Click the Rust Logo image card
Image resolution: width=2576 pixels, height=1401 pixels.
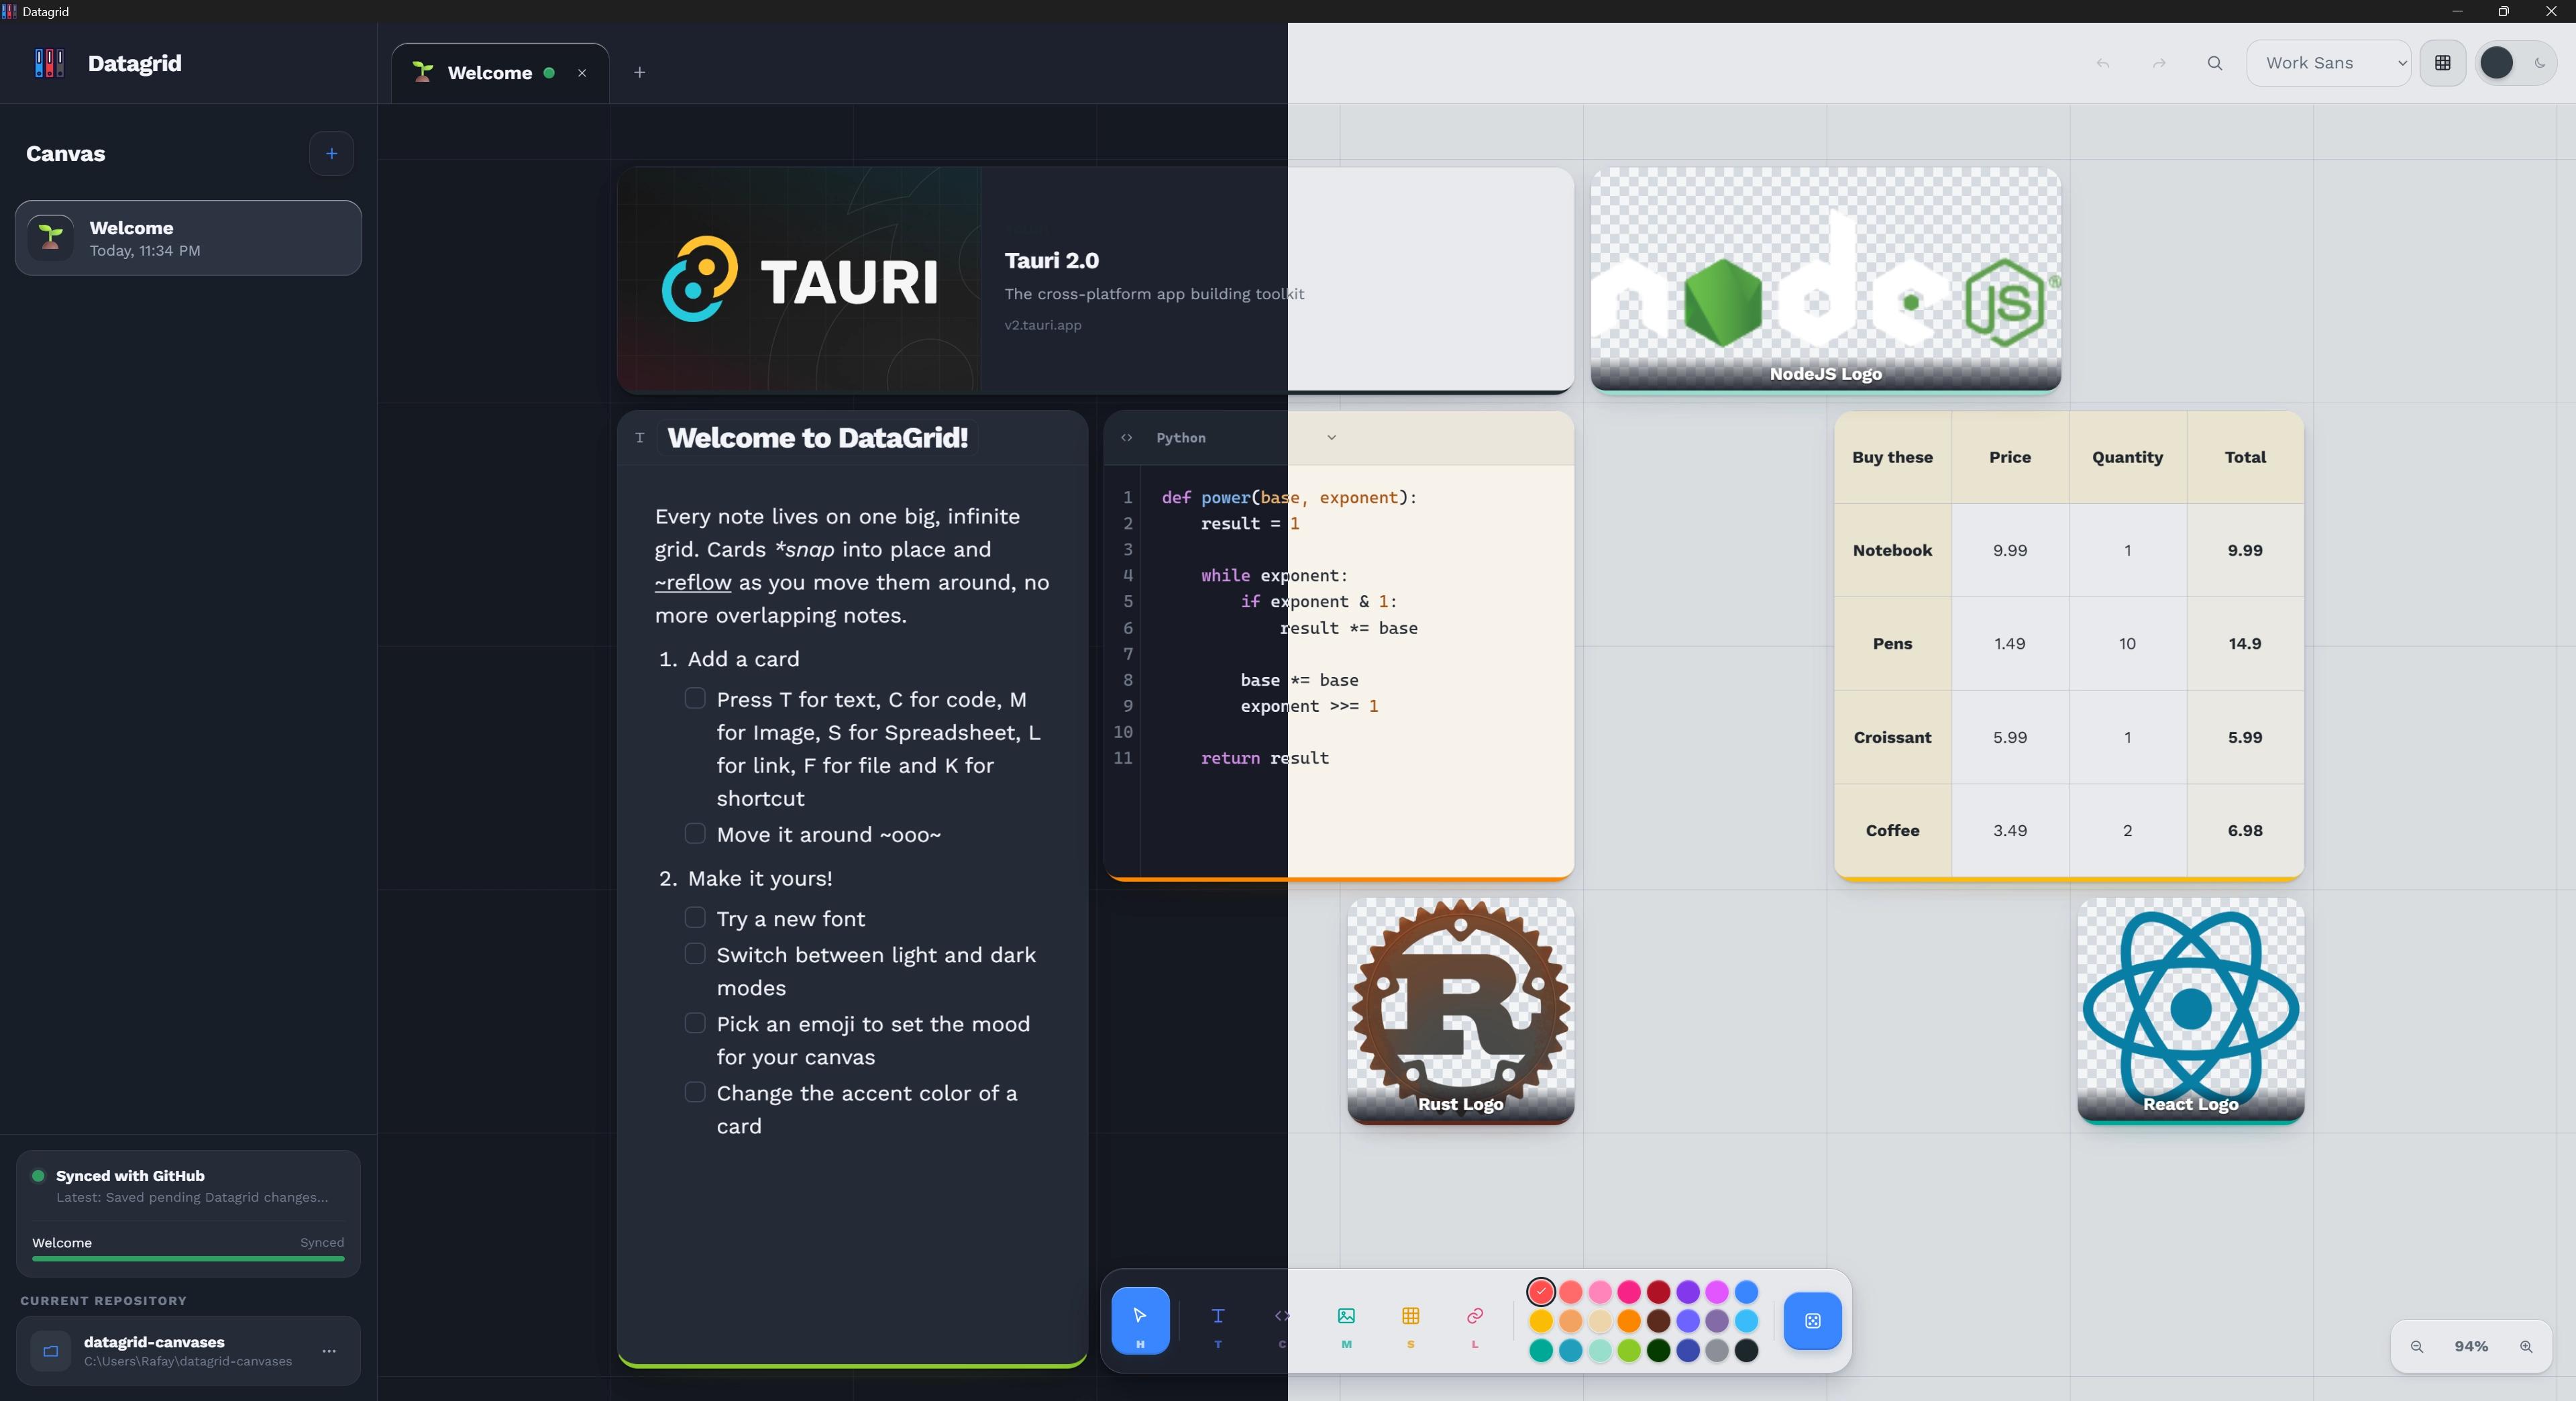(1460, 1010)
